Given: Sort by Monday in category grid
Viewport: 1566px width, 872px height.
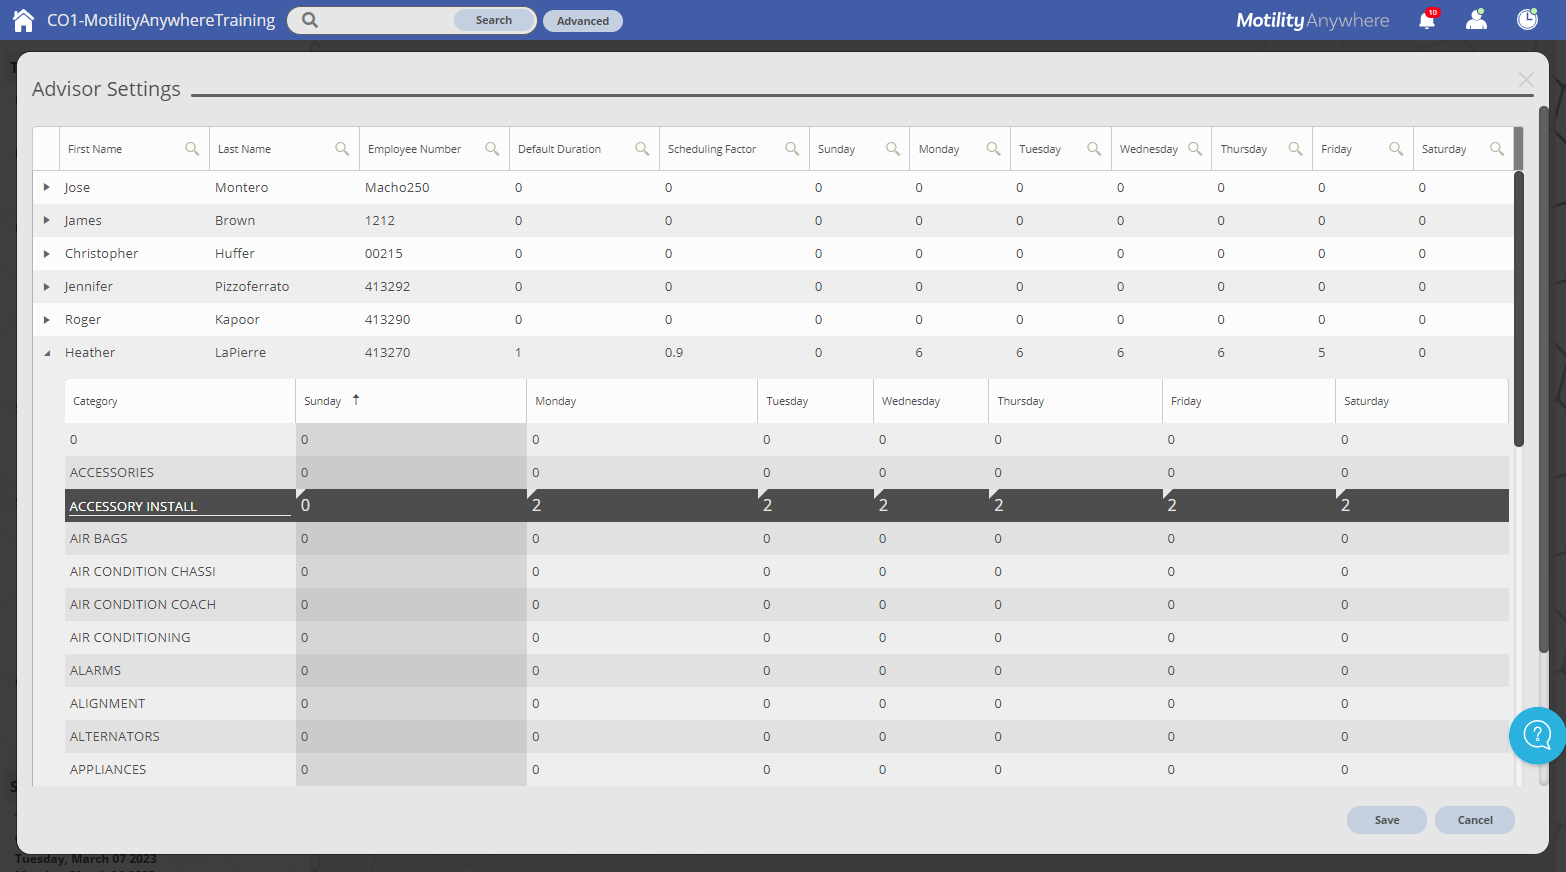Looking at the screenshot, I should tap(642, 401).
